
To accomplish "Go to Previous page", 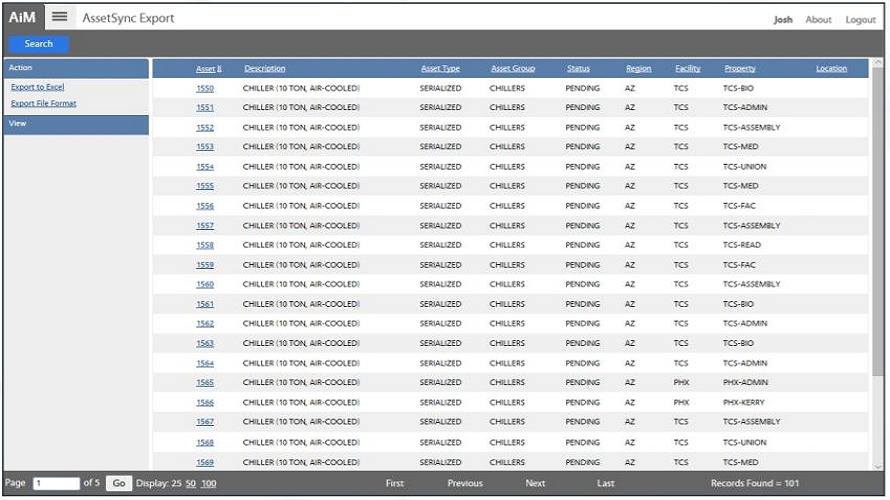I will pyautogui.click(x=465, y=484).
